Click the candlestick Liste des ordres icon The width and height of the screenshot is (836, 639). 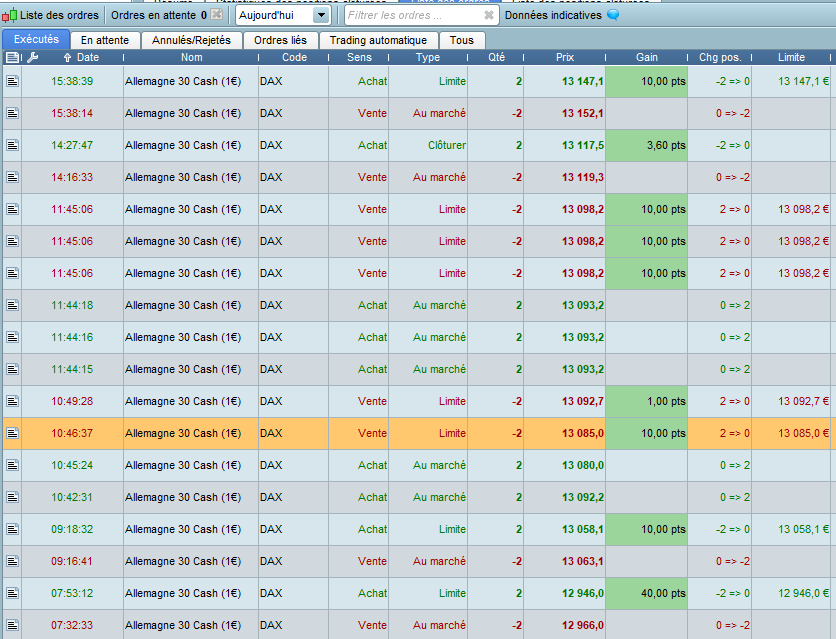(9, 15)
